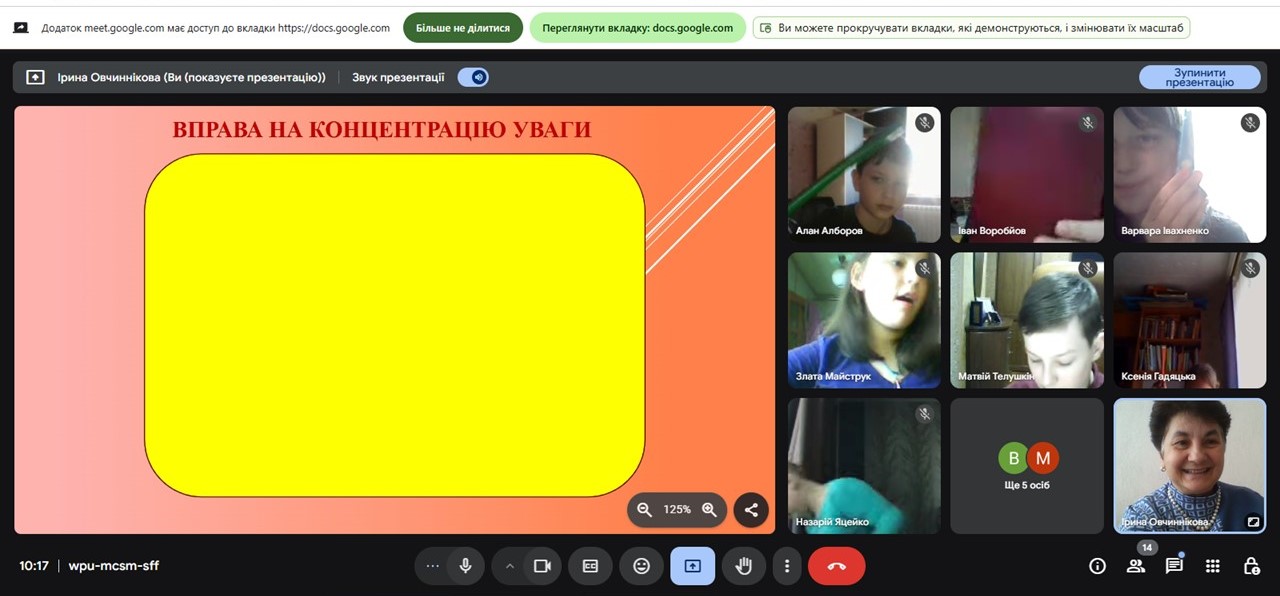Click muted mic icon on Ксенія Гадяцька tile
1280x596 pixels.
click(1250, 268)
